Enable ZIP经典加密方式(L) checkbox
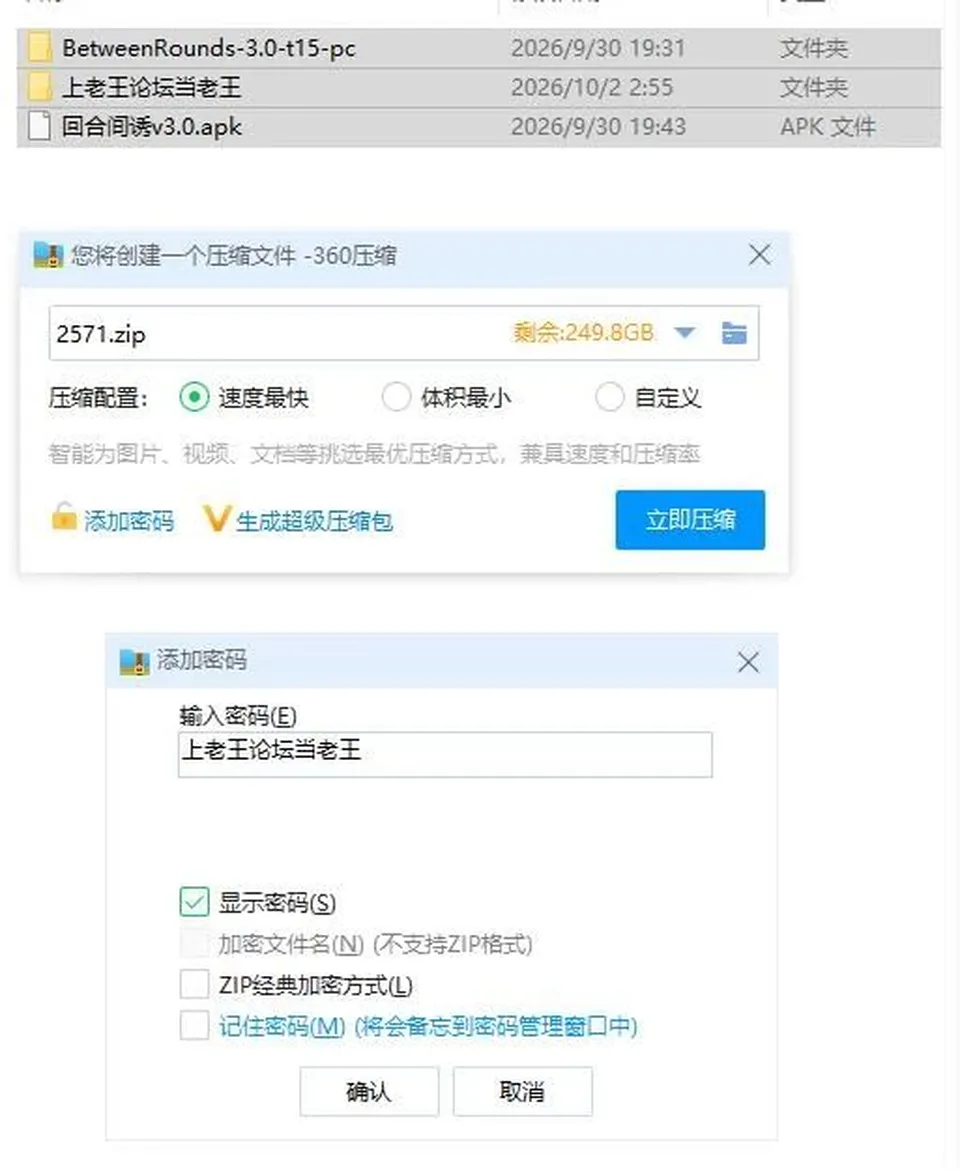 [194, 984]
